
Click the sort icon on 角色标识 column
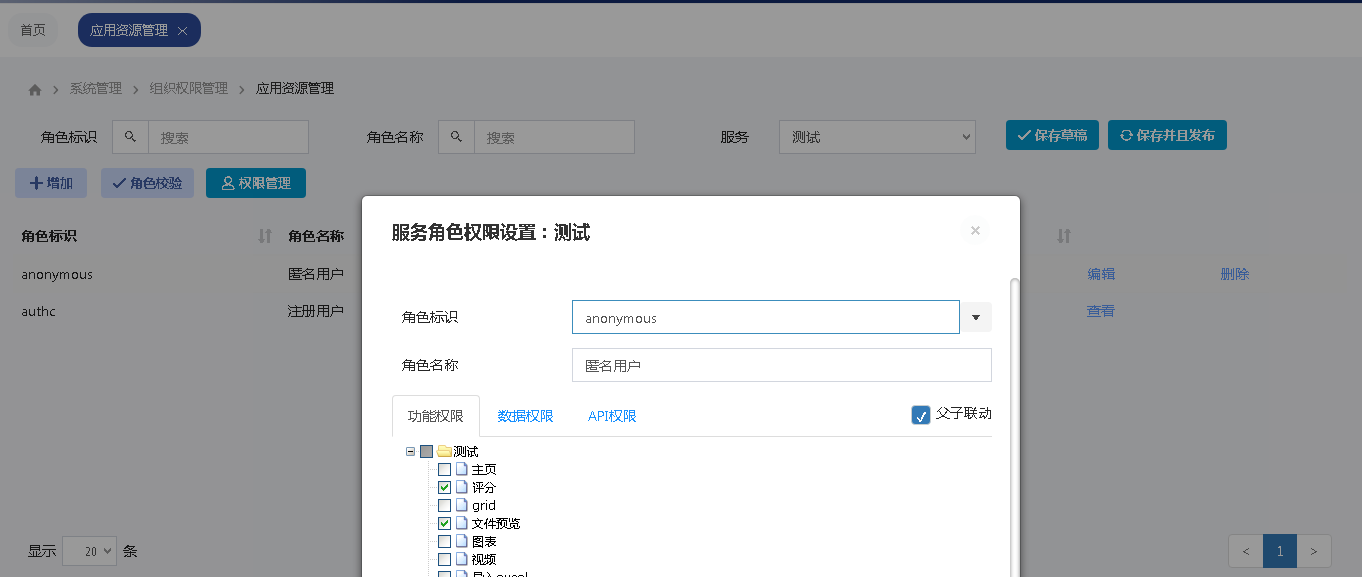[265, 236]
